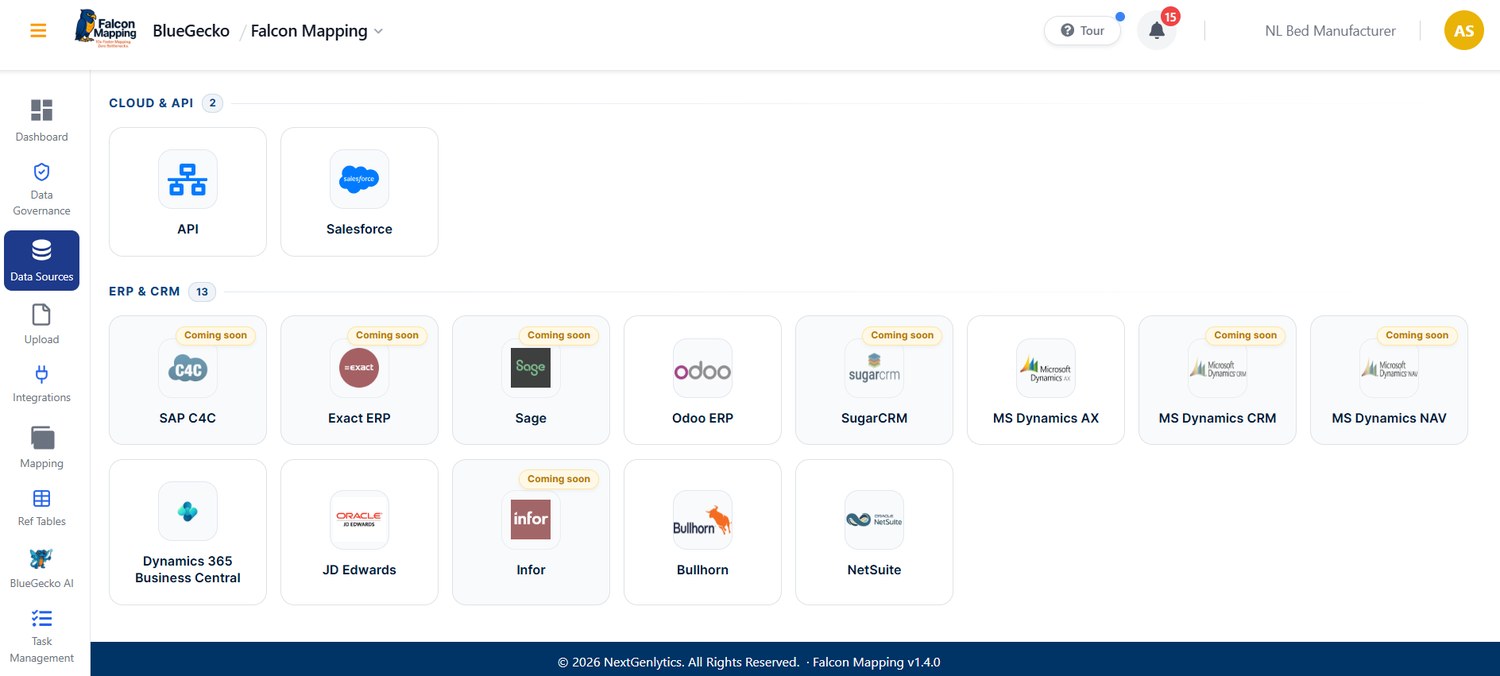Select the SAP C4C card
Image resolution: width=1500 pixels, height=676 pixels.
(188, 380)
